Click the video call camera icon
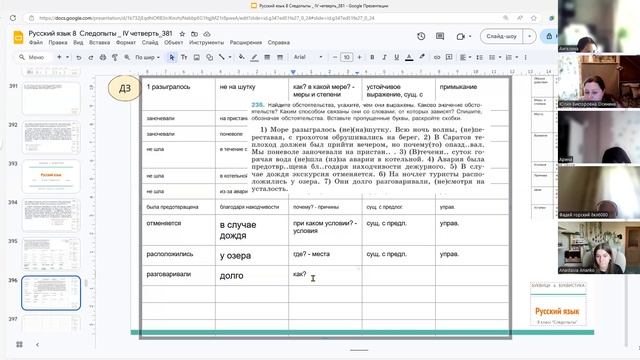The width and height of the screenshot is (640, 360). [x=460, y=36]
